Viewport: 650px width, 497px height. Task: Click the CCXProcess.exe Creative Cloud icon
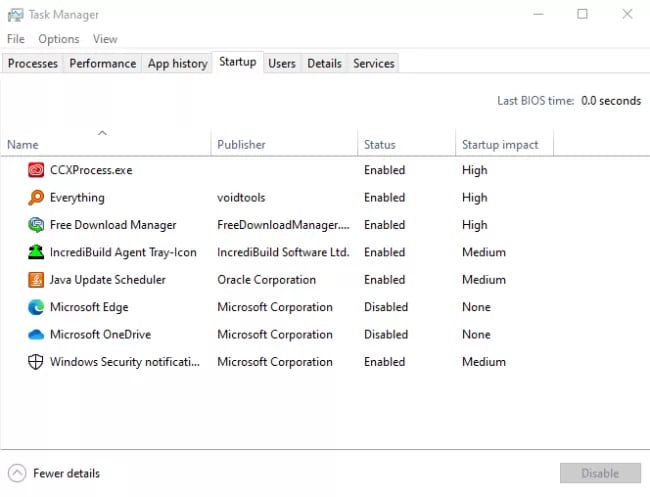pyautogui.click(x=36, y=170)
